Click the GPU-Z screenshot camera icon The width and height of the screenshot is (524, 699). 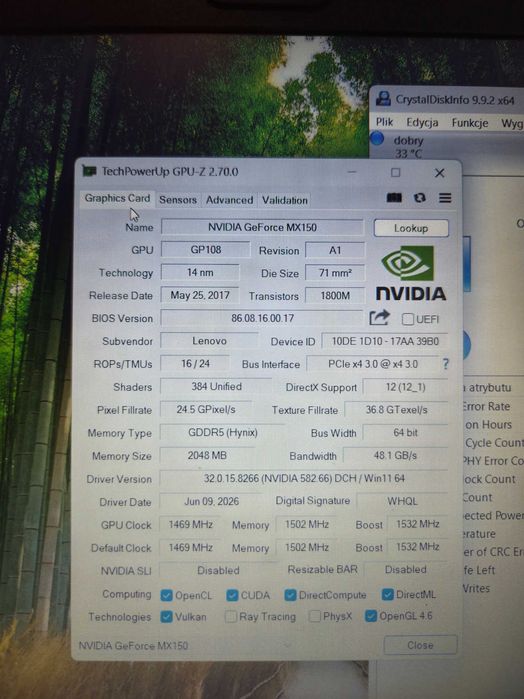(394, 197)
